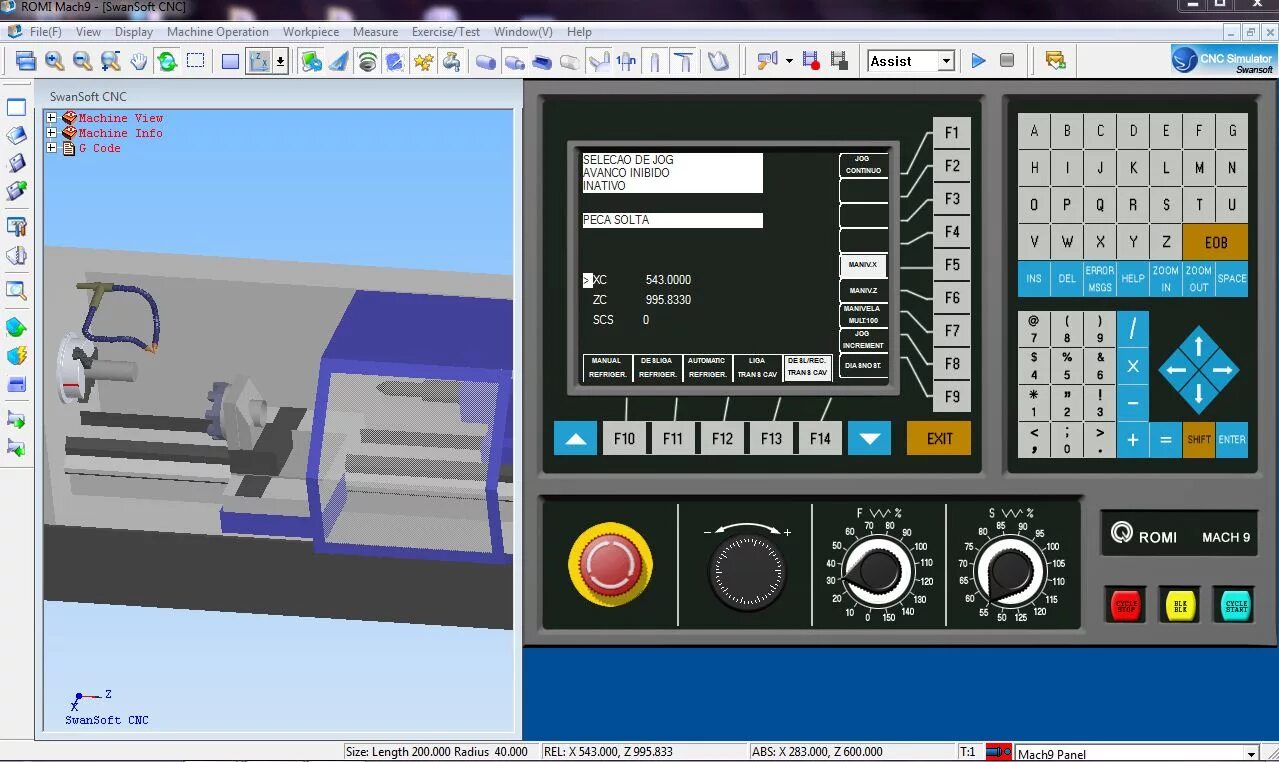Click the blue up-arrow page softkey
Screen dimensions: 1279x762
point(575,438)
